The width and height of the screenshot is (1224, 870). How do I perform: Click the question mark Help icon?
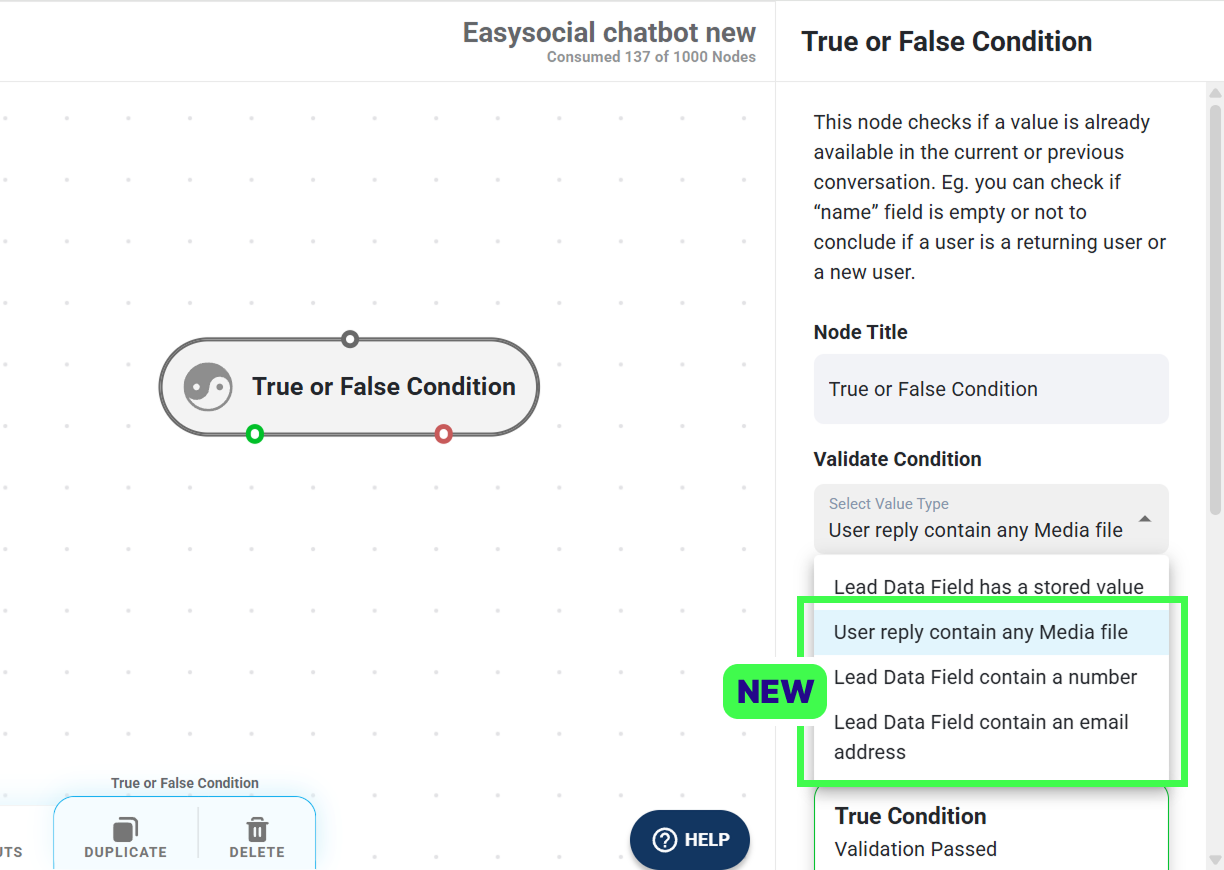pyautogui.click(x=665, y=840)
